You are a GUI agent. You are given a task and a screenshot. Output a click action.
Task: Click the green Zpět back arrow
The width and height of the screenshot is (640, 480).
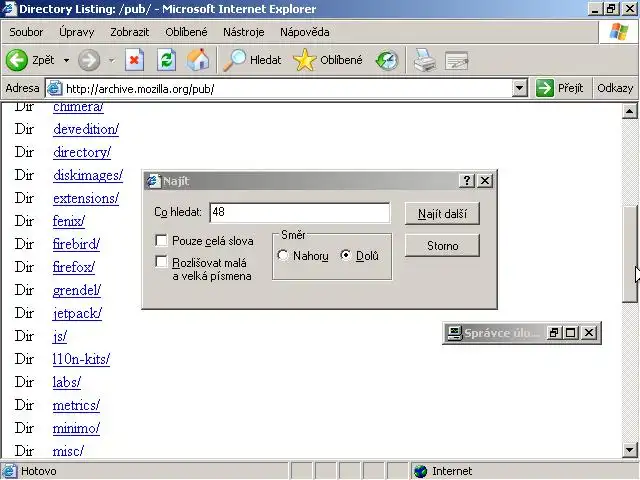click(x=17, y=60)
